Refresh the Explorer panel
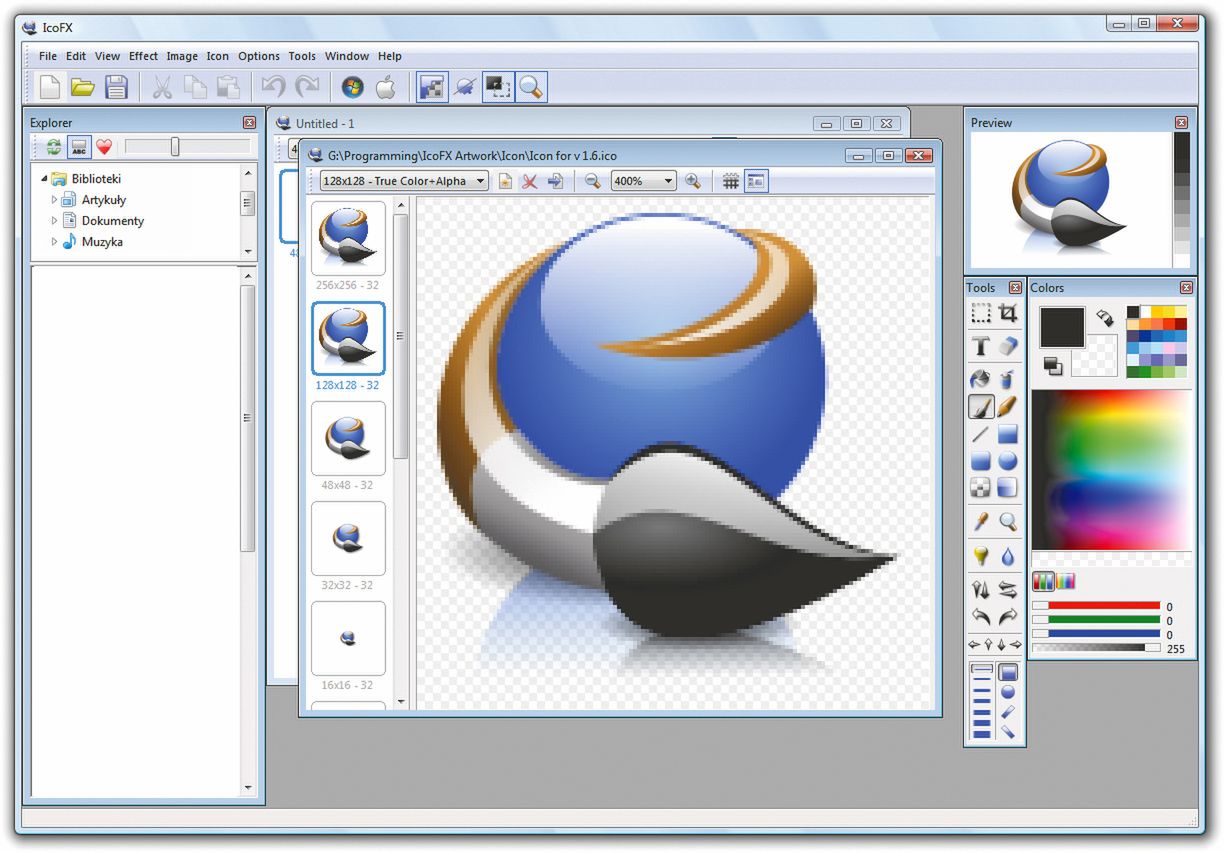Screen dimensions: 1224x853 (x=53, y=147)
